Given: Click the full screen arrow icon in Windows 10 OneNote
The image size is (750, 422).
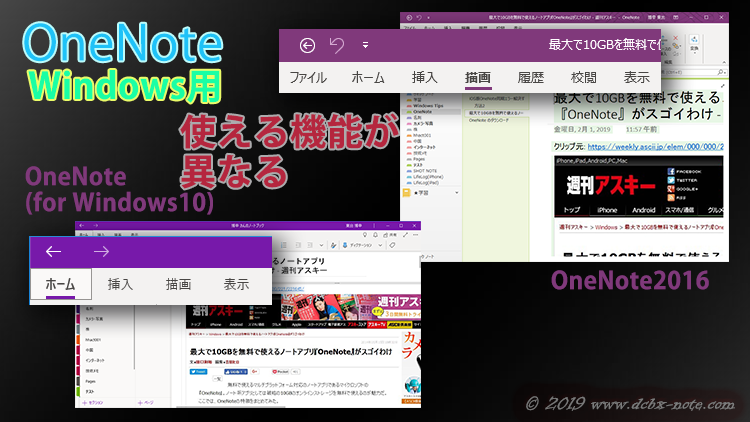Looking at the screenshot, I should point(405,235).
